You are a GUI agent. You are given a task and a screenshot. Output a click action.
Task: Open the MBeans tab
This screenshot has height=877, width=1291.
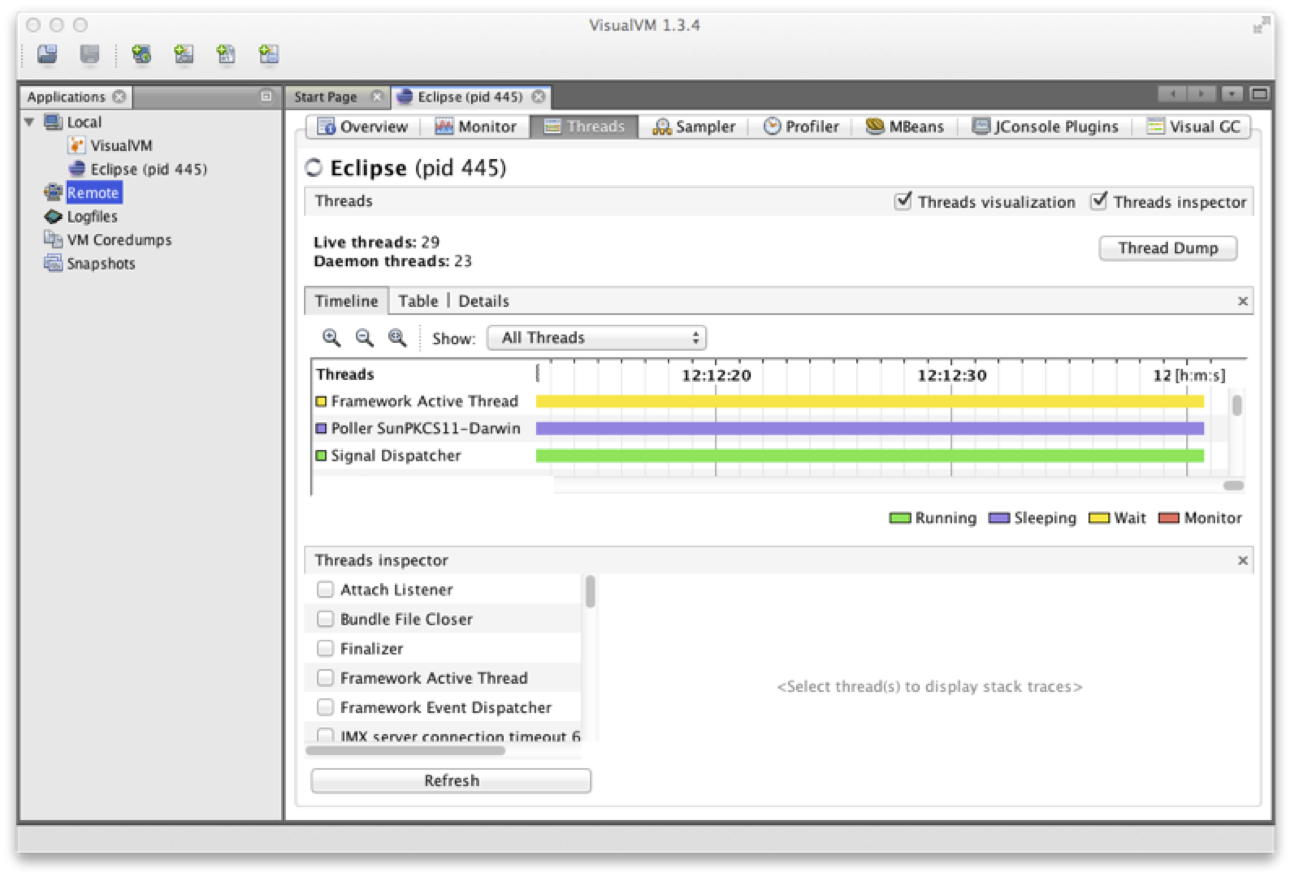pos(905,127)
